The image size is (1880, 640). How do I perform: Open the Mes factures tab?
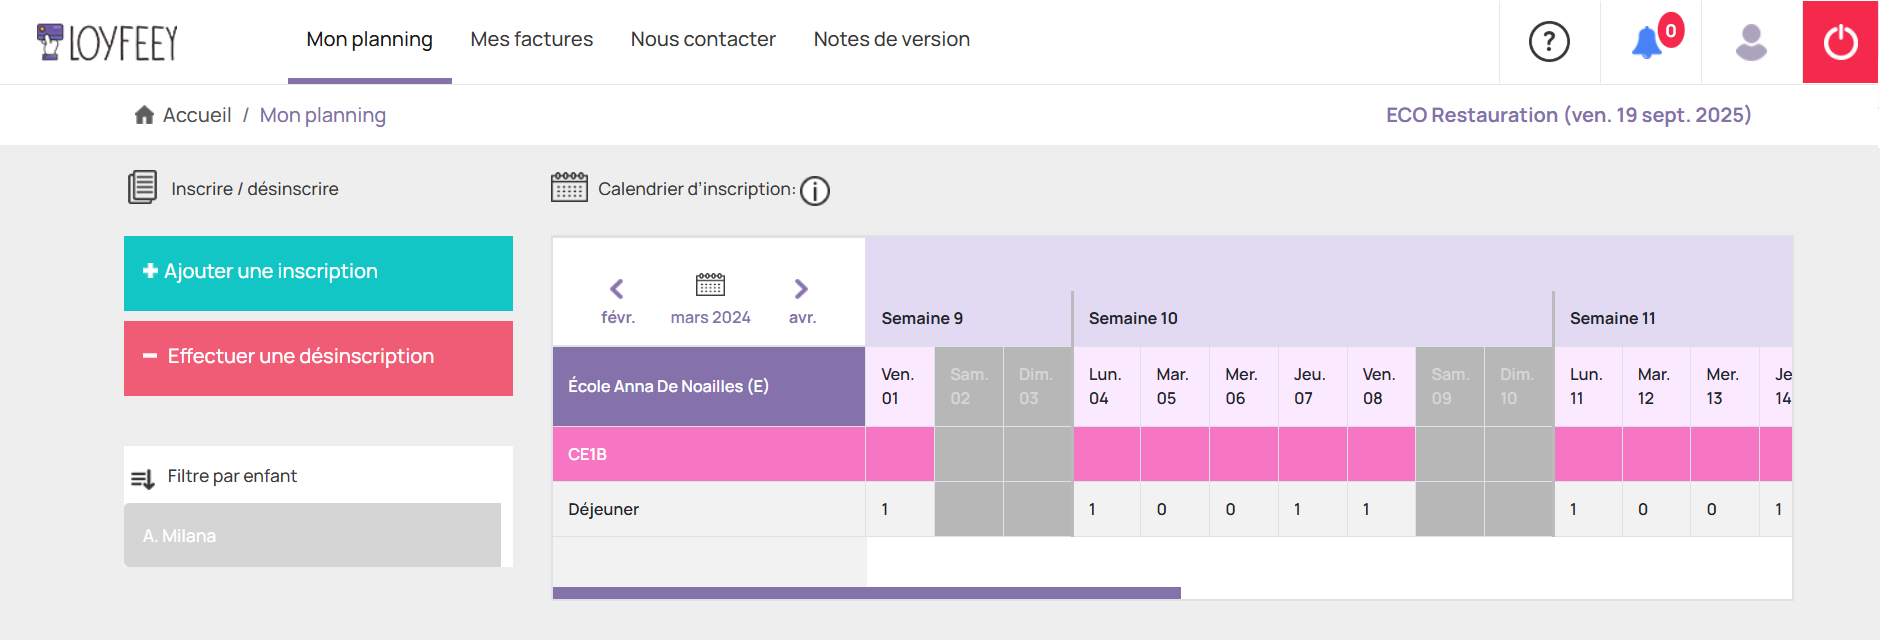click(531, 40)
